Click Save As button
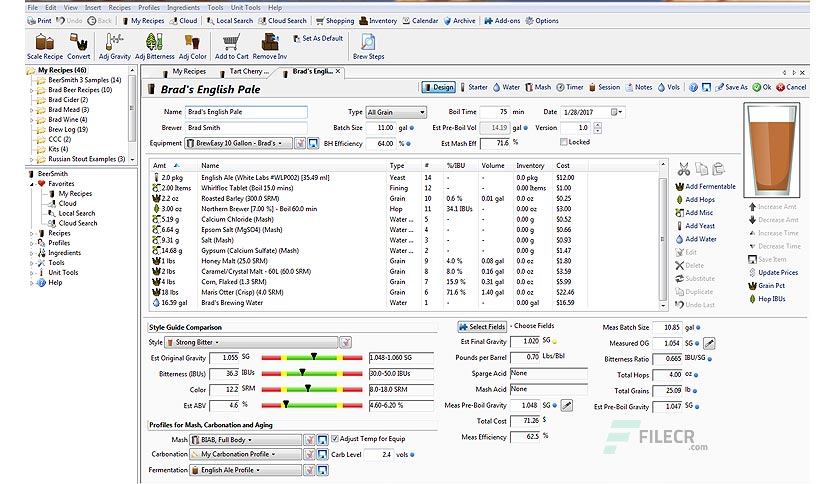The height and width of the screenshot is (484, 836). 732,87
